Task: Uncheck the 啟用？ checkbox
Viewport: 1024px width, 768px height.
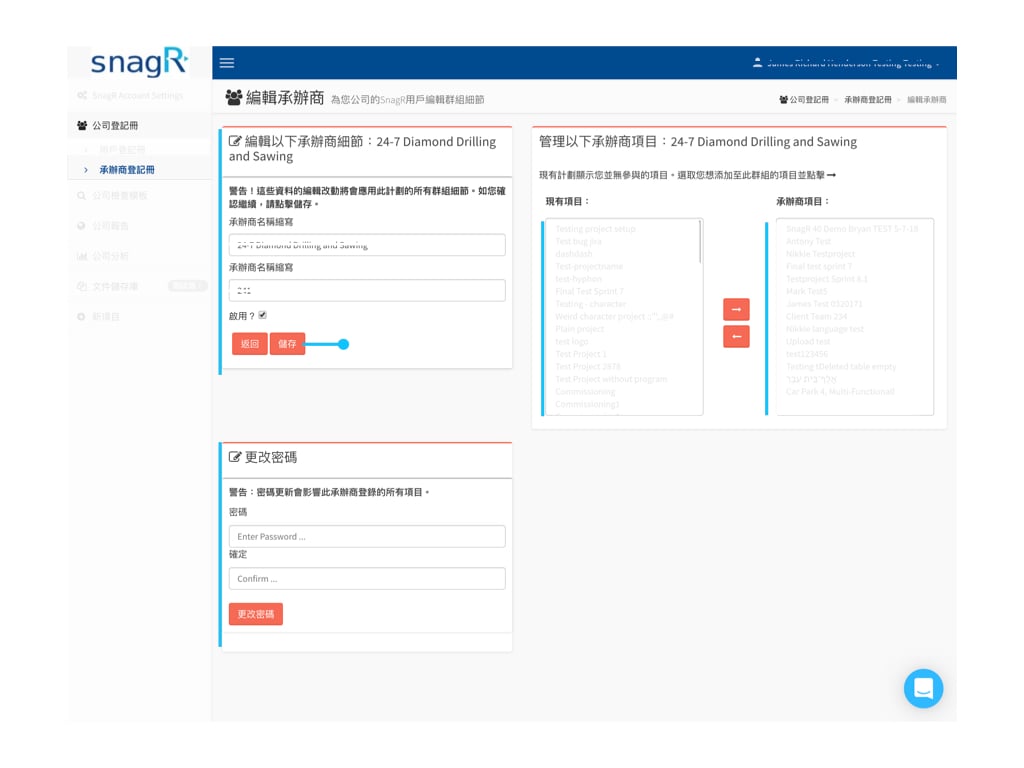Action: [x=263, y=315]
